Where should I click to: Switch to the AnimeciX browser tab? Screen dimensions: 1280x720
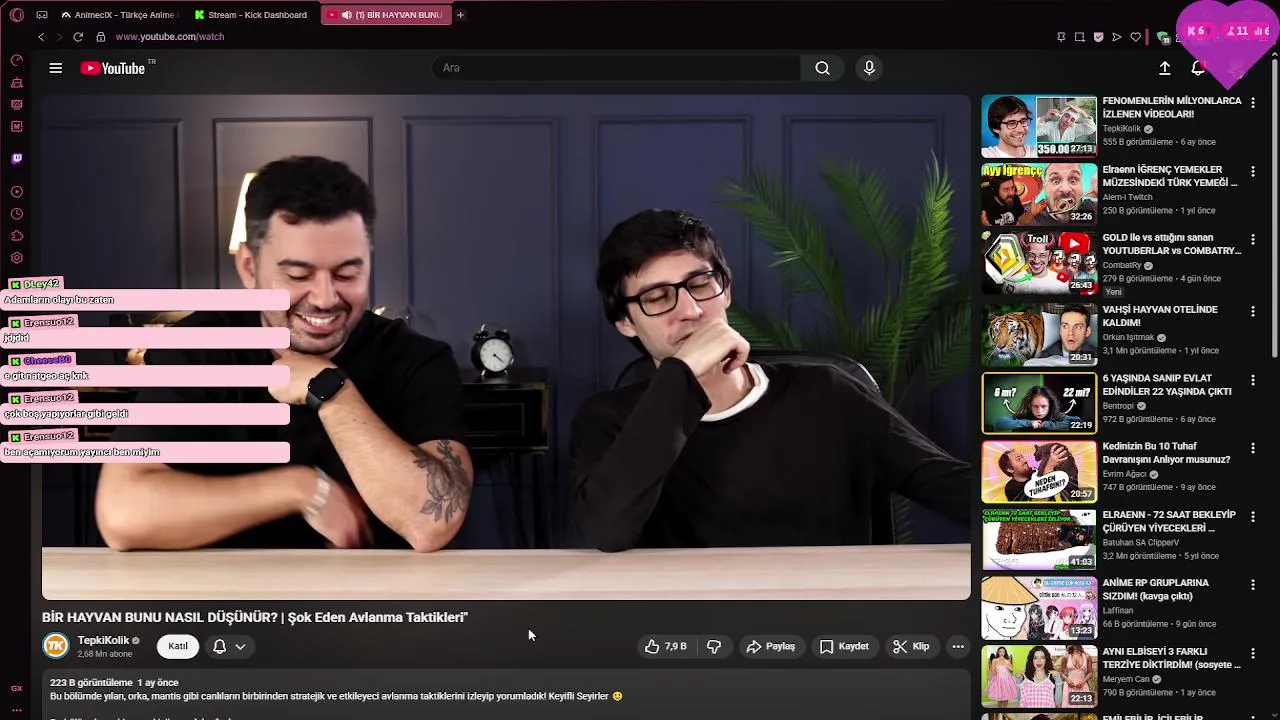click(118, 15)
